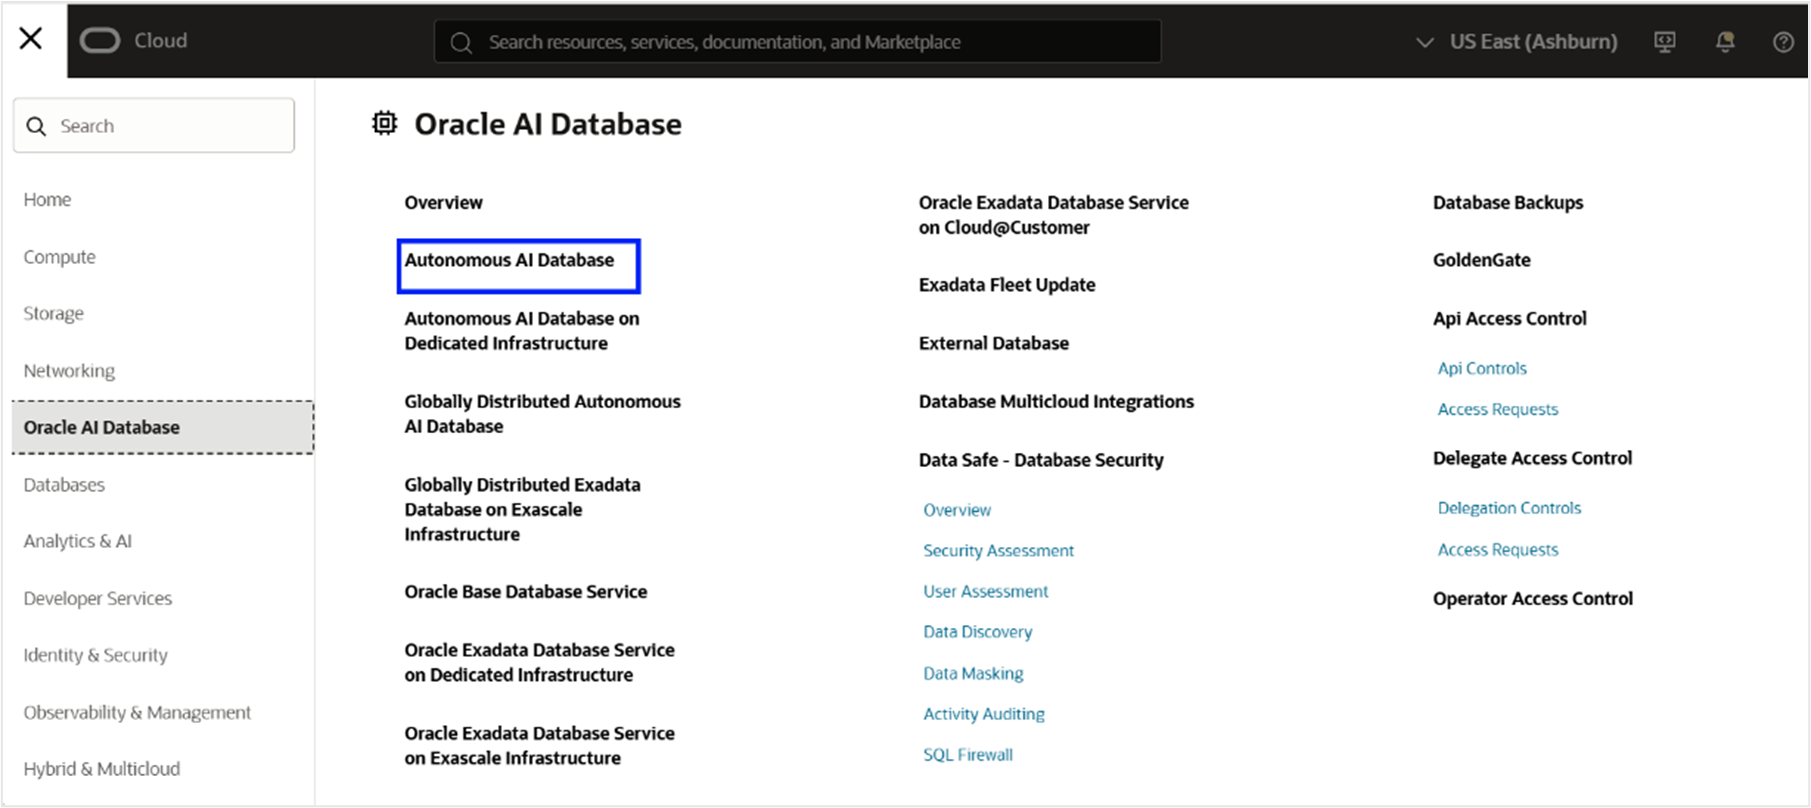Image resolution: width=1811 pixels, height=808 pixels.
Task: Select Observability & Management in the sidebar
Action: [x=137, y=712]
